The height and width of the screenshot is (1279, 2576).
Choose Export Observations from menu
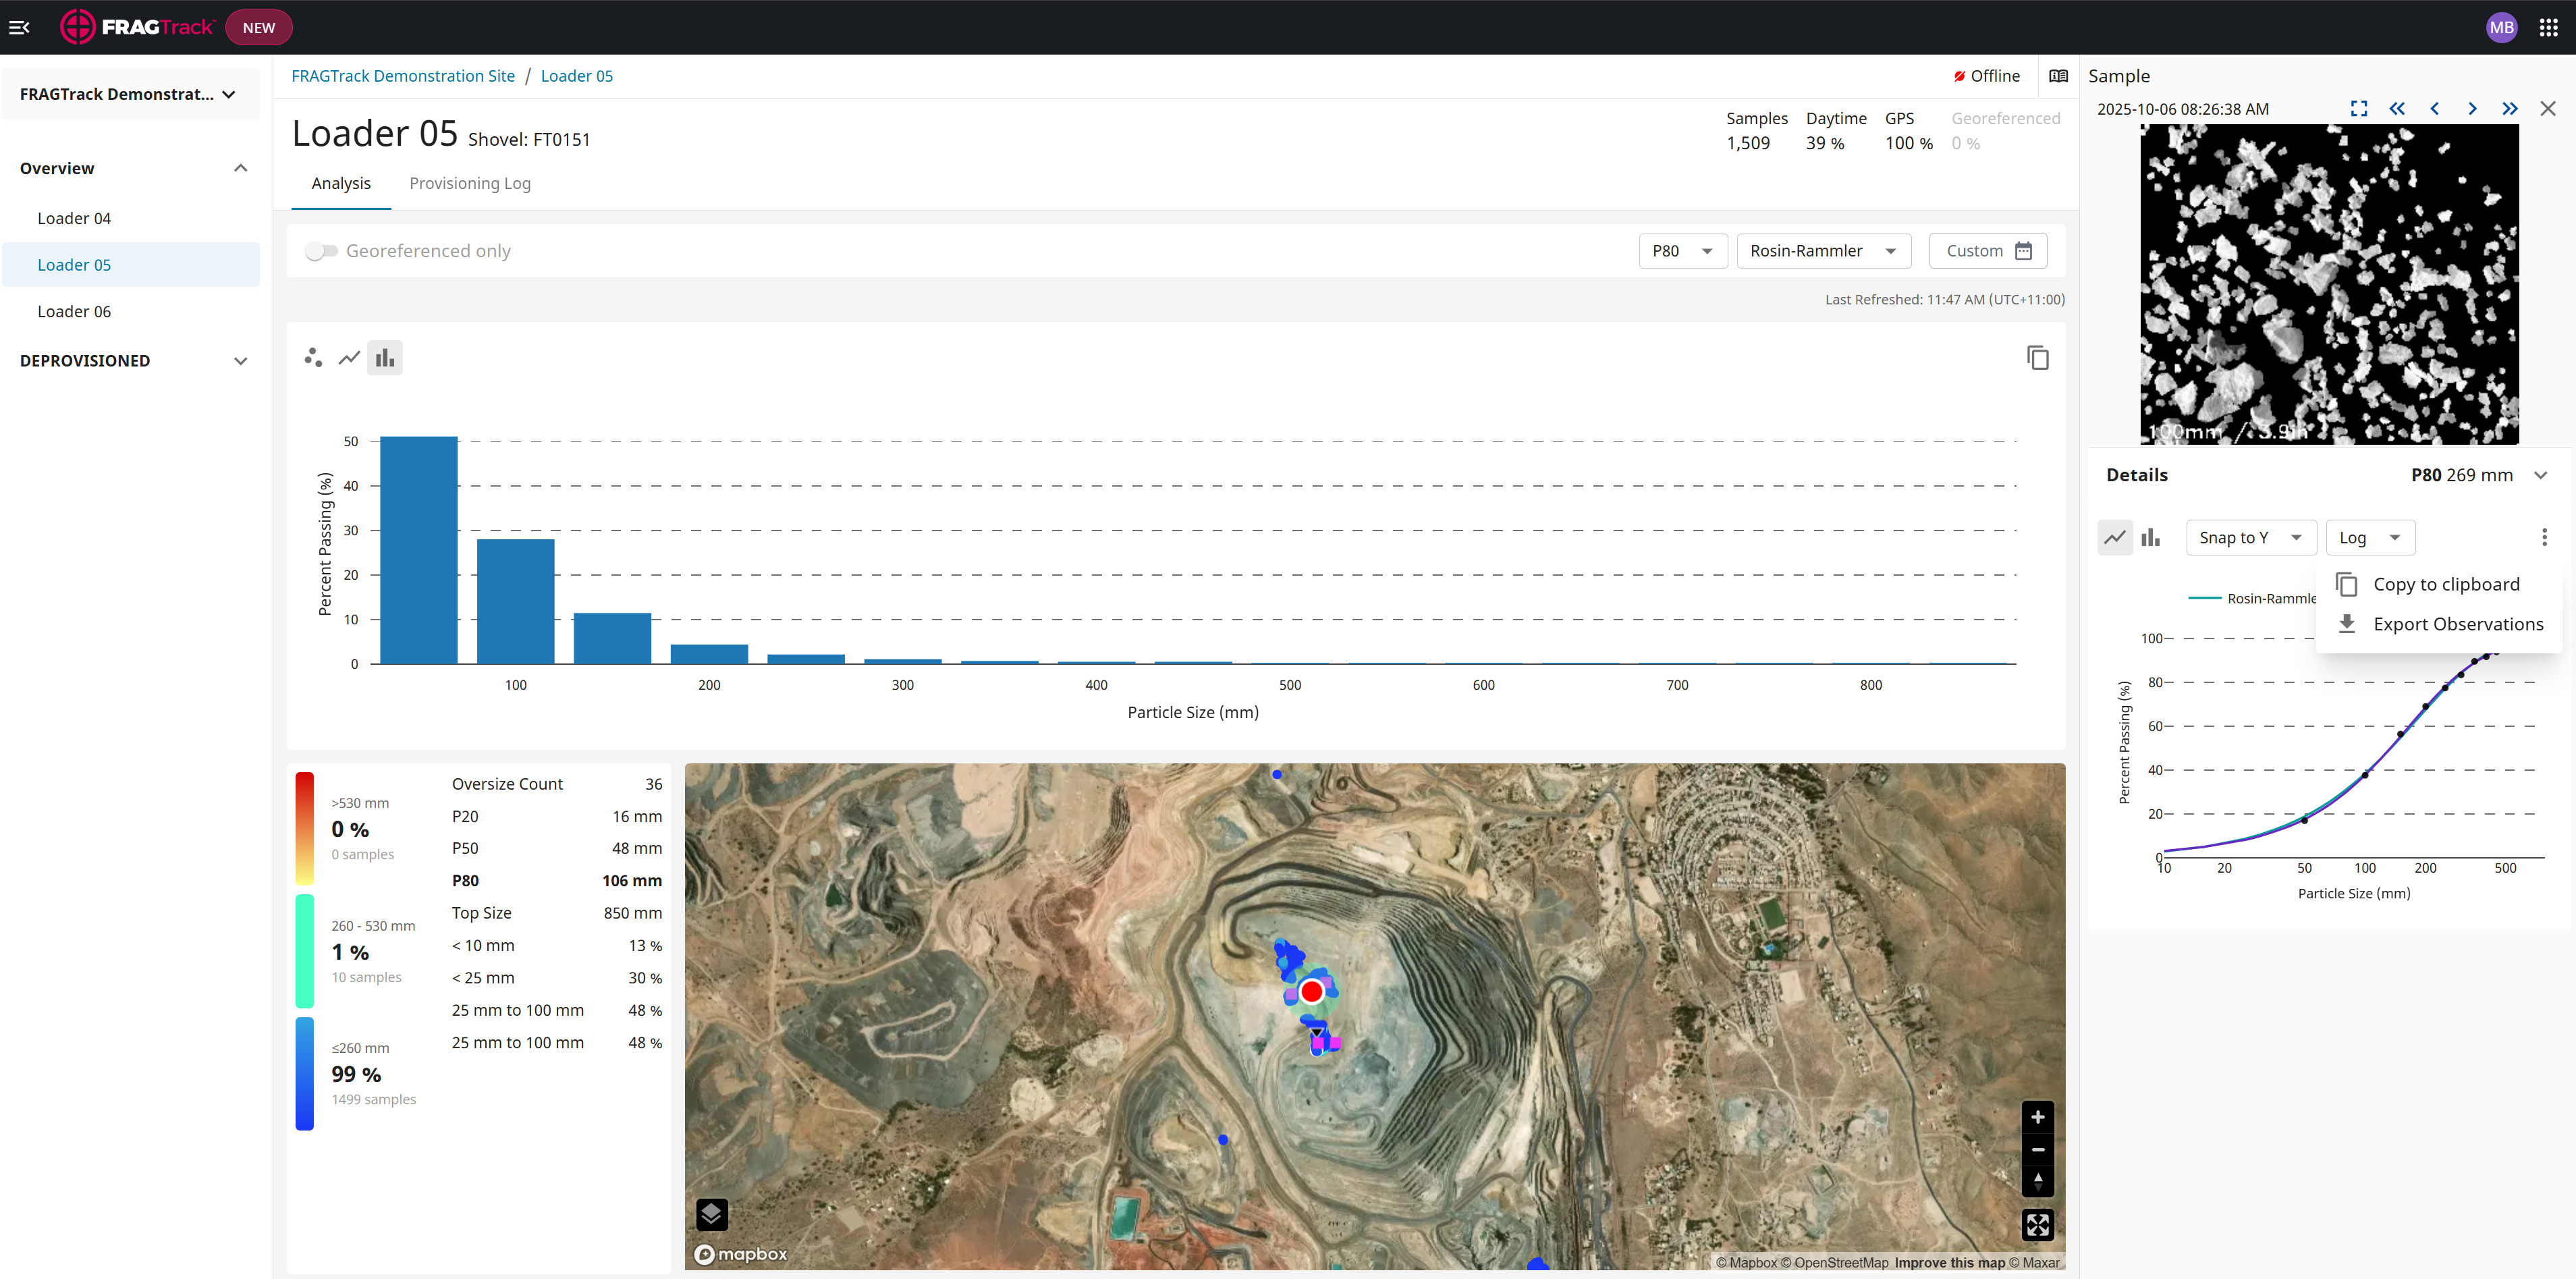(x=2439, y=624)
